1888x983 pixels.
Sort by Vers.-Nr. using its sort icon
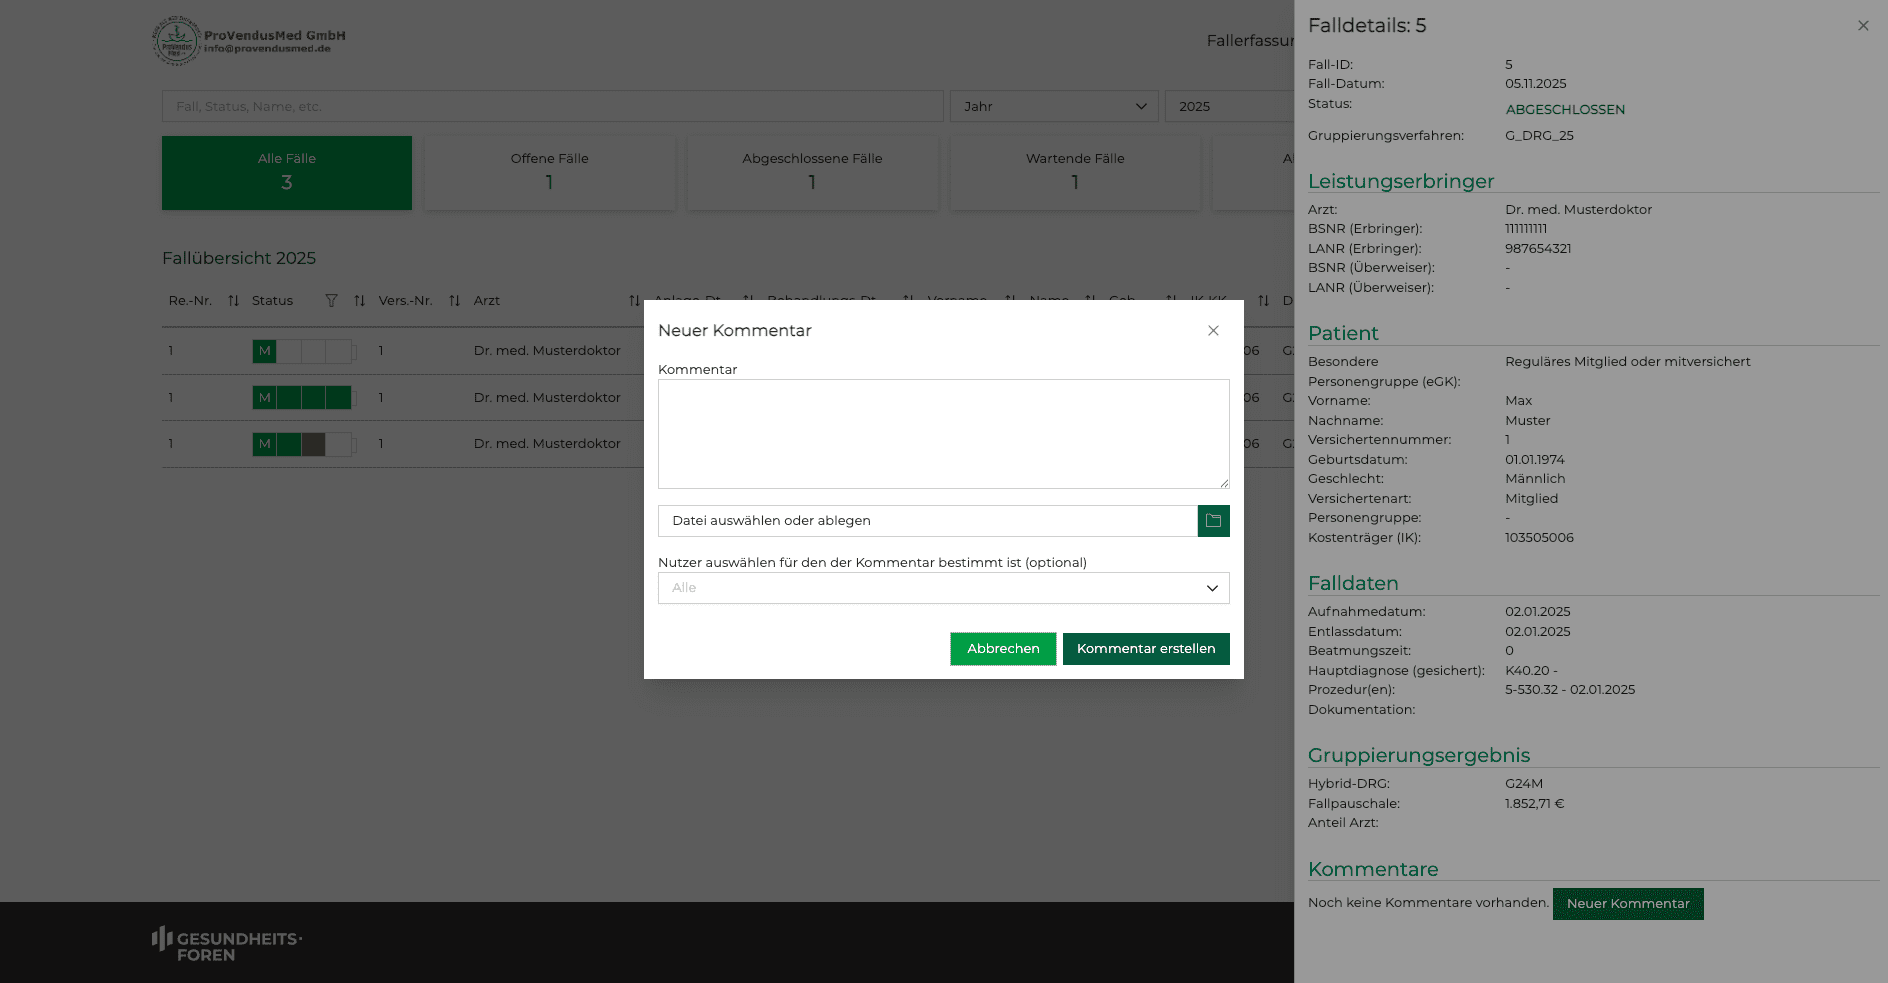pos(454,301)
